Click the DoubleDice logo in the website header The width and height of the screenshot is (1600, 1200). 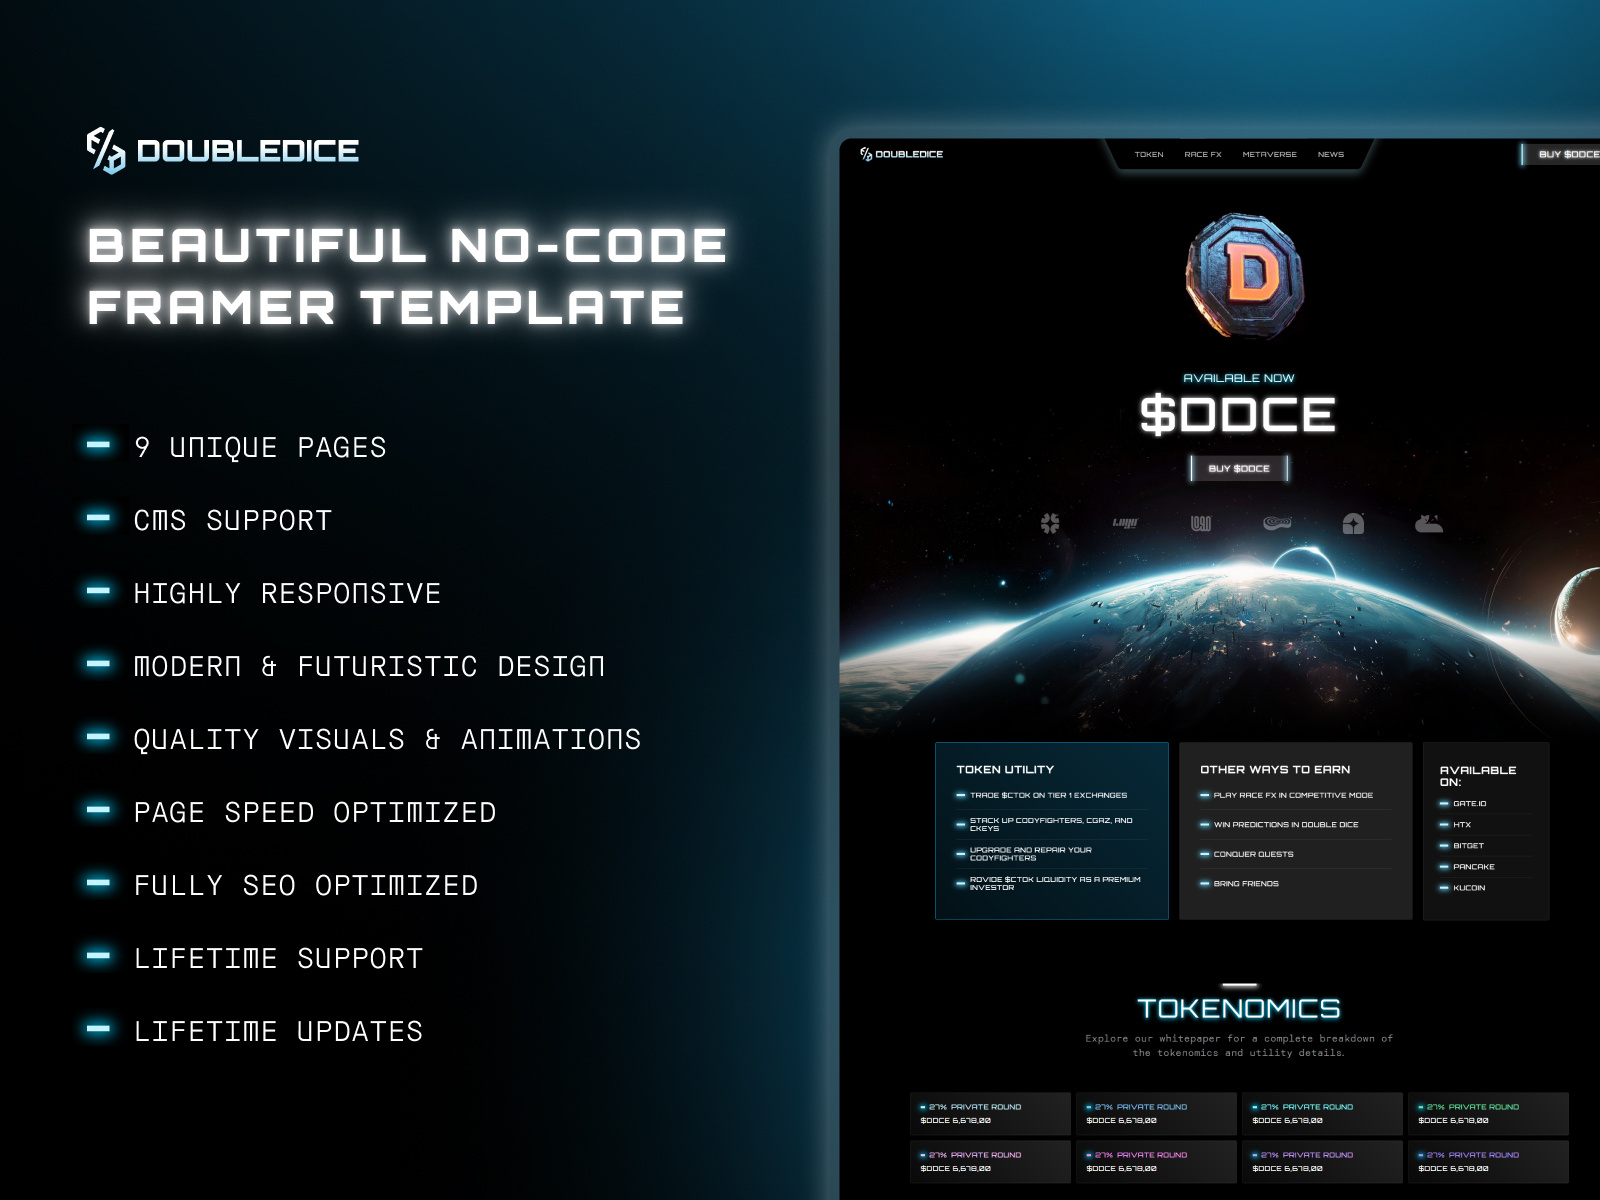pyautogui.click(x=900, y=152)
